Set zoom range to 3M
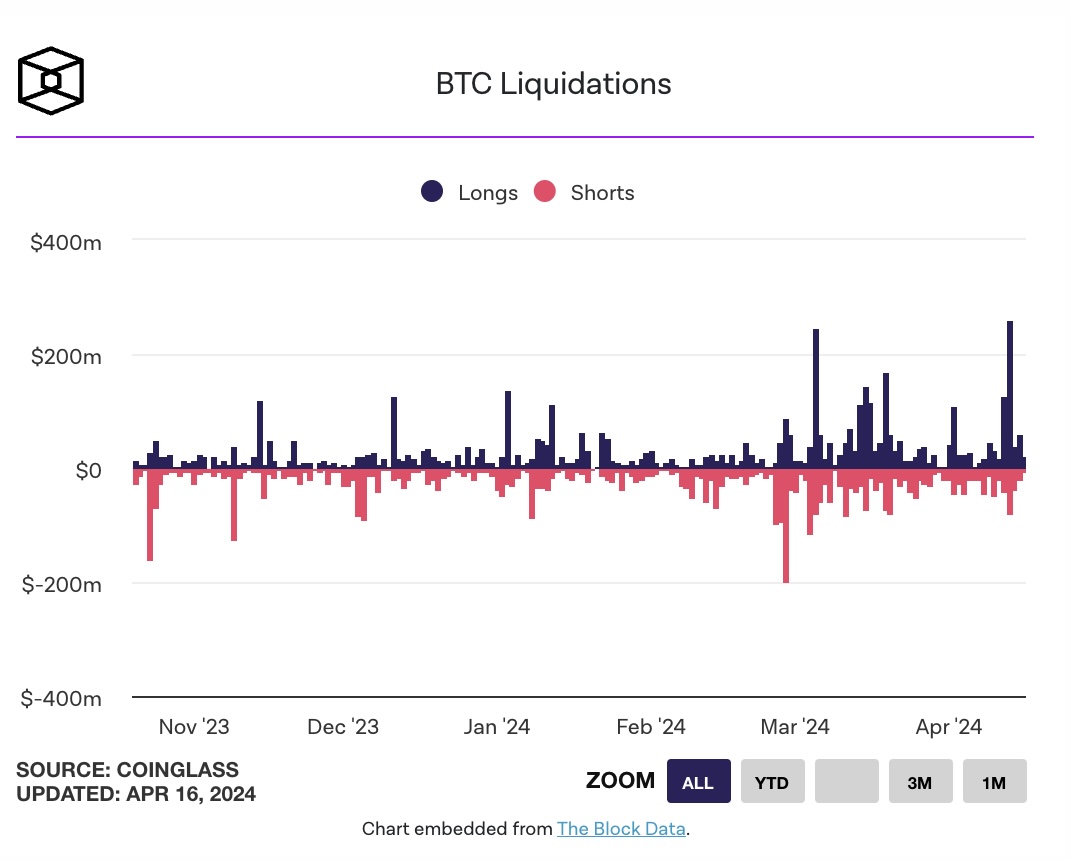 920,782
